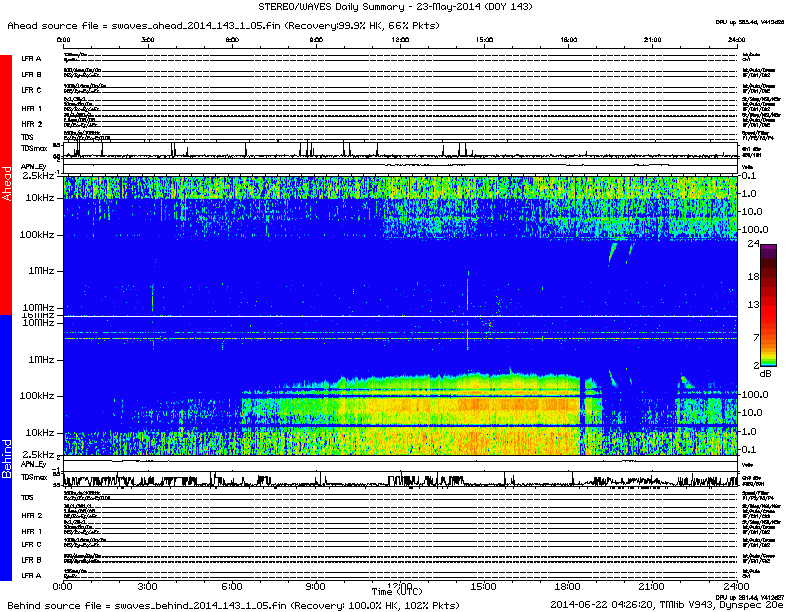Viewport: 792px width, 612px height.
Task: Click the APM_Ey label in Behind section
Action: coord(33,464)
